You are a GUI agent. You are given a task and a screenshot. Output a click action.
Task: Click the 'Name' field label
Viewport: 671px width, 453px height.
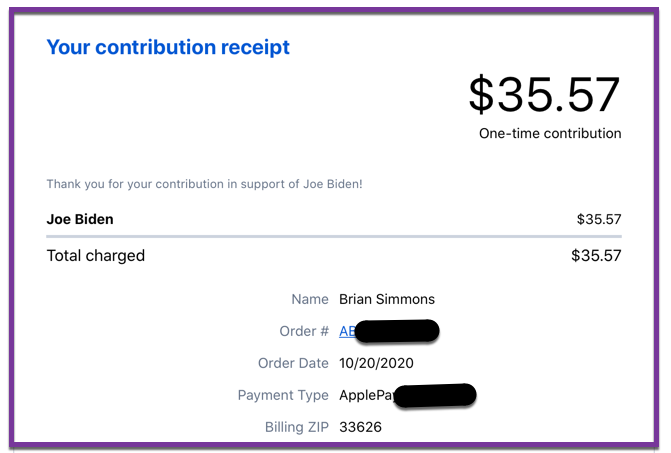tap(310, 299)
